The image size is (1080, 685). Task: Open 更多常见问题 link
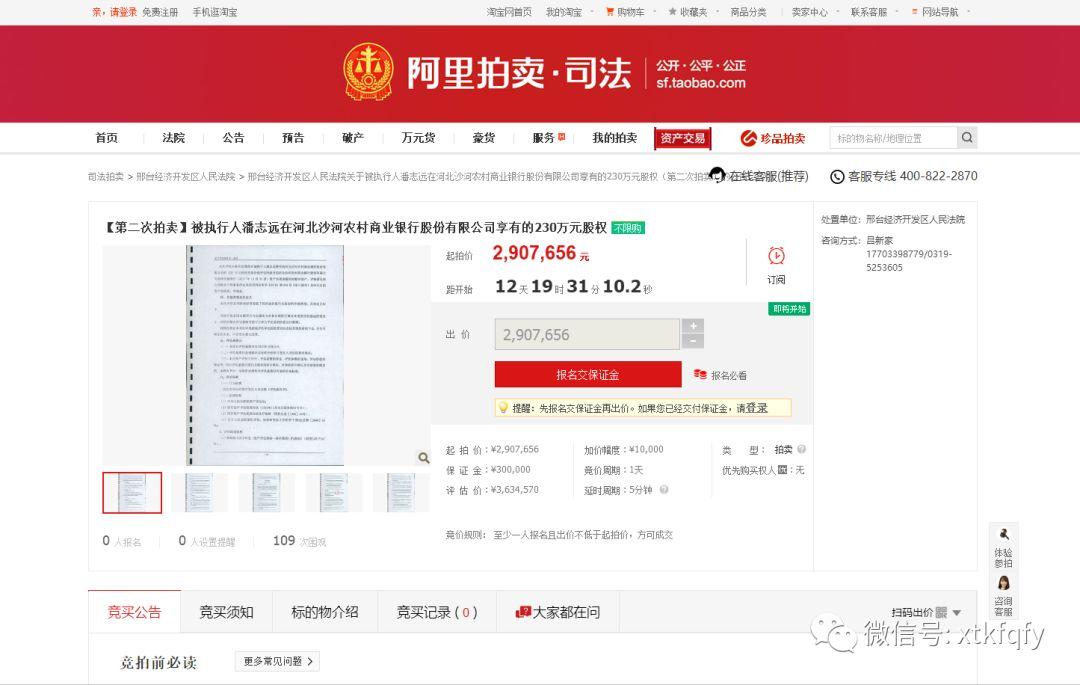277,661
